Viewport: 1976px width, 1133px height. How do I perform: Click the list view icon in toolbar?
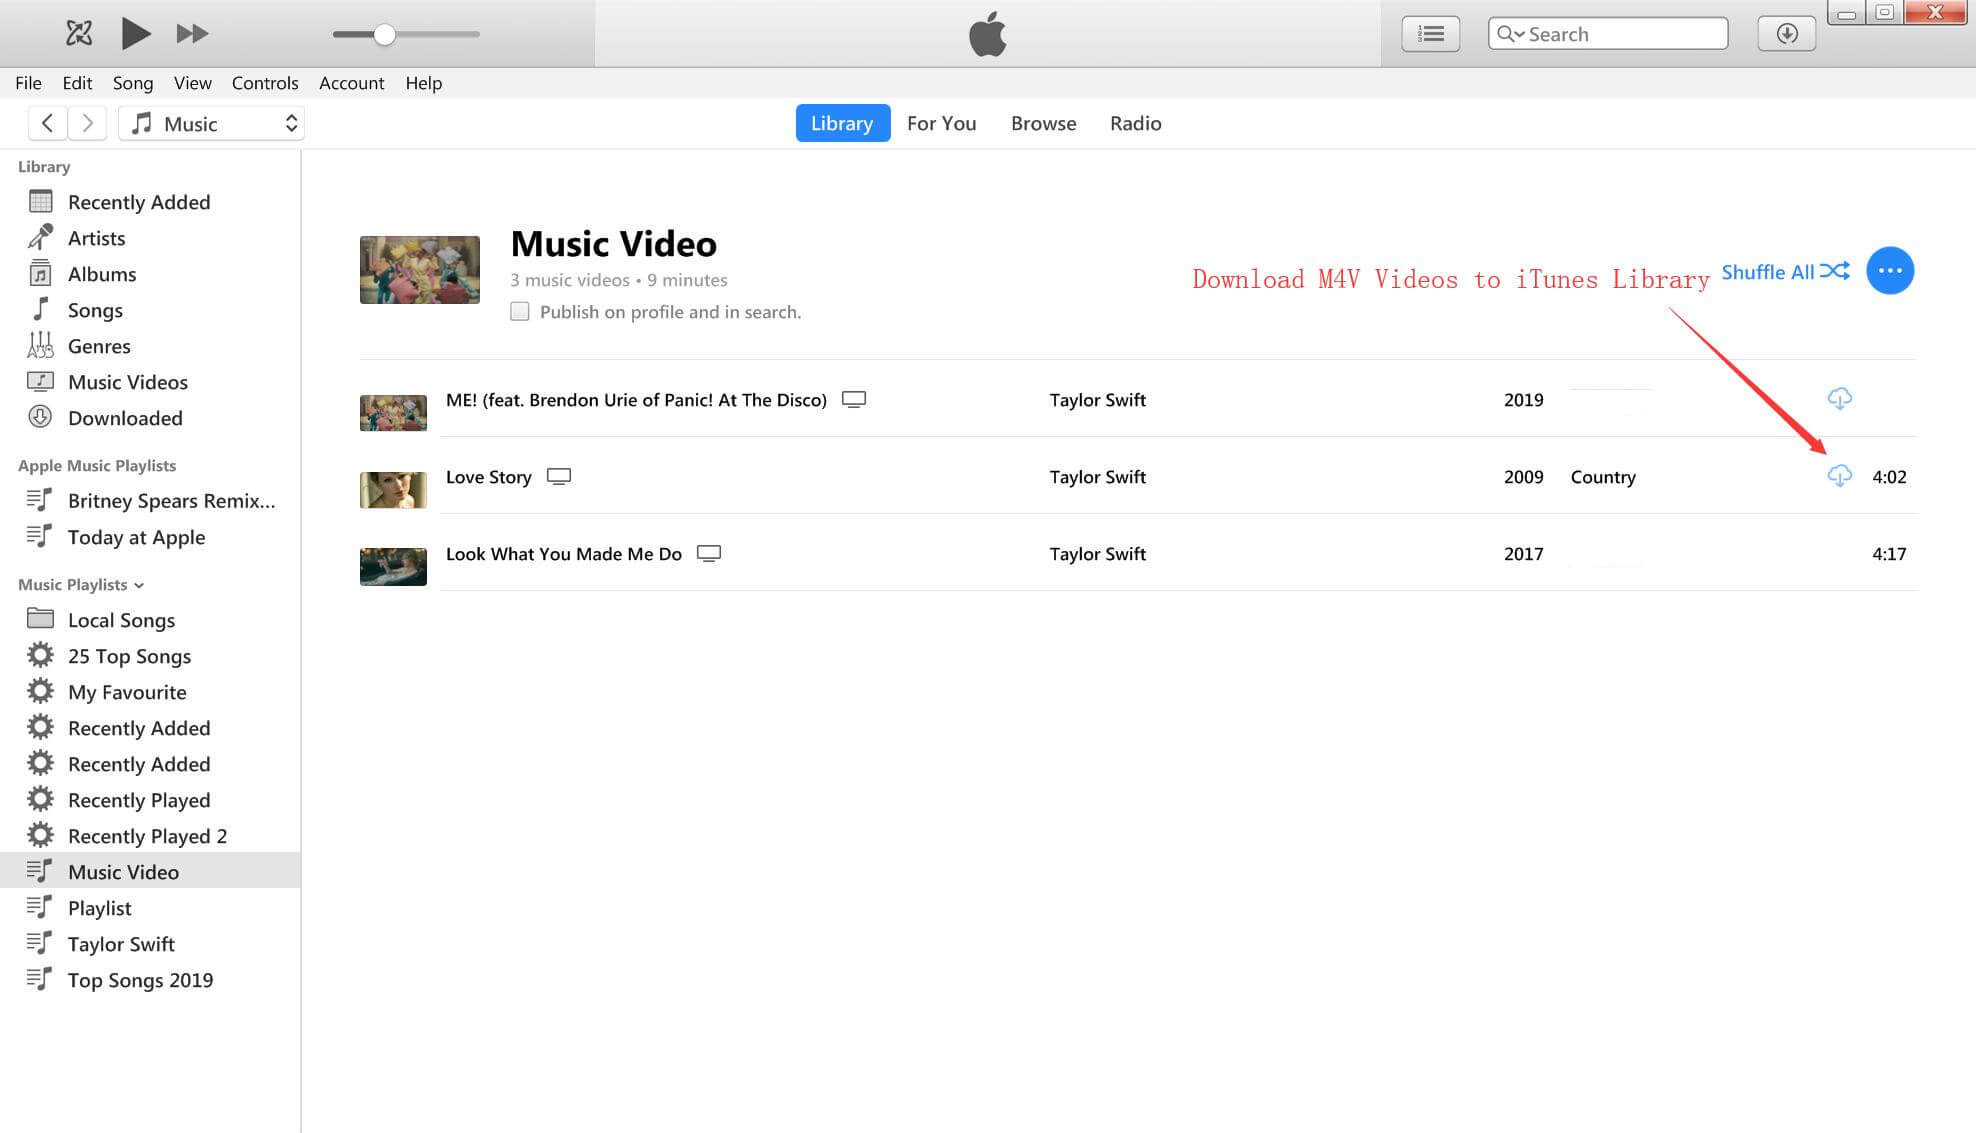1434,34
